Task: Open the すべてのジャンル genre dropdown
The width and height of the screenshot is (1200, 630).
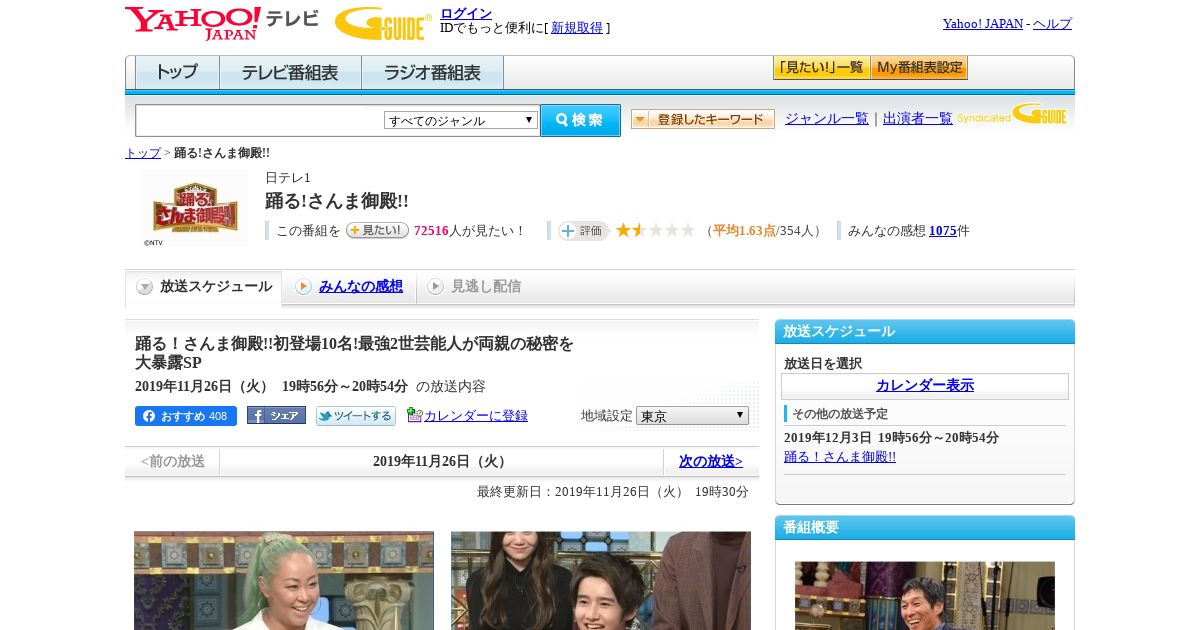Action: (461, 120)
